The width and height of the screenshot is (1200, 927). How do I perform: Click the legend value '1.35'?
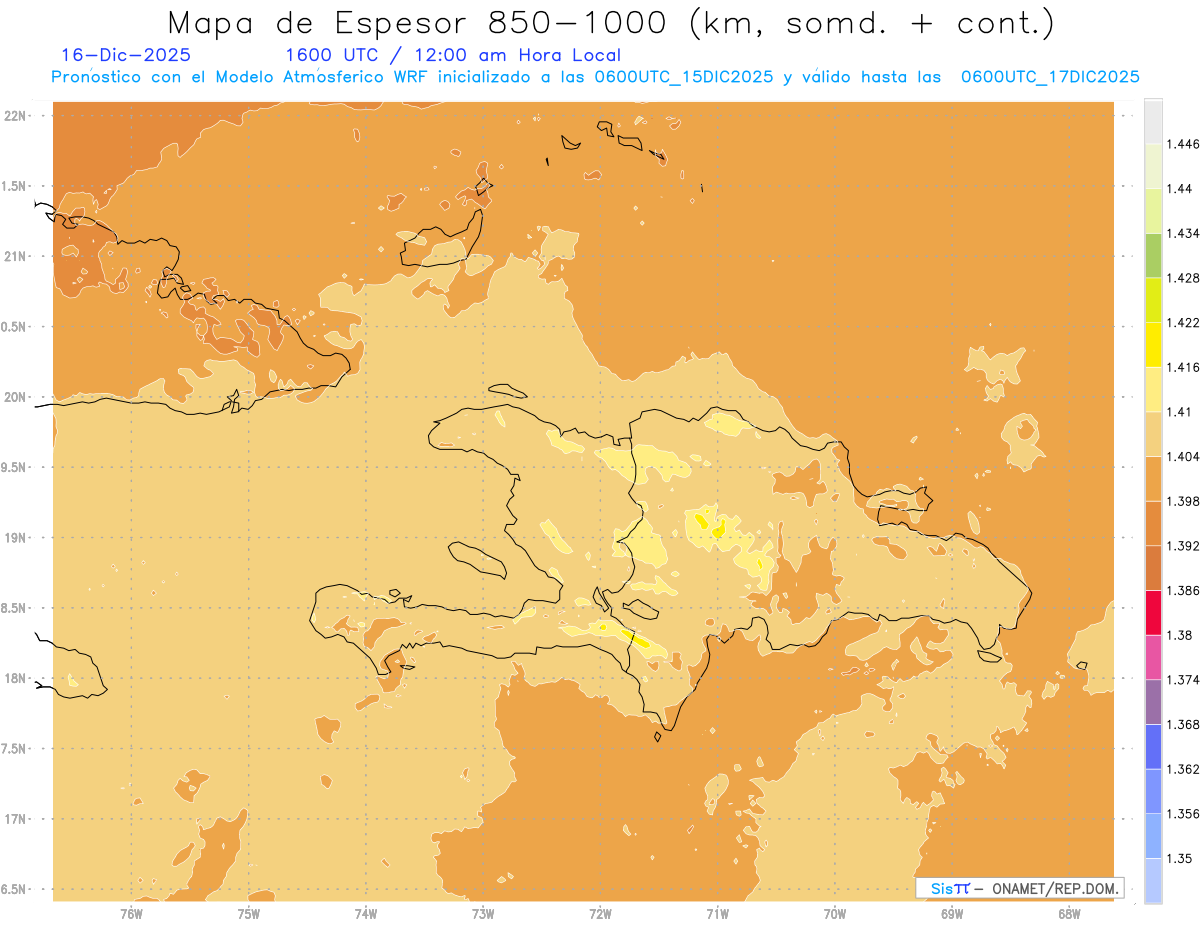tap(1180, 858)
